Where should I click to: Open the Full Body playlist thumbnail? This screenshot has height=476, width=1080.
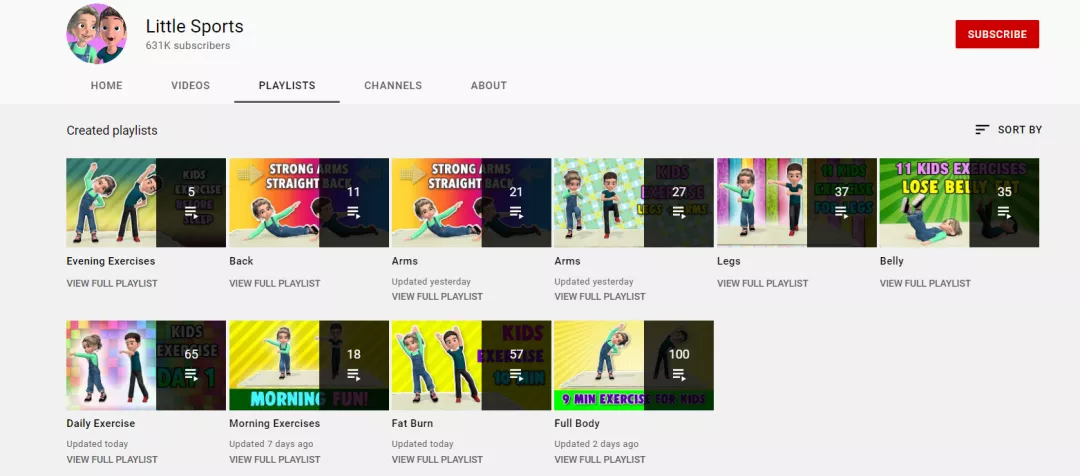(634, 365)
